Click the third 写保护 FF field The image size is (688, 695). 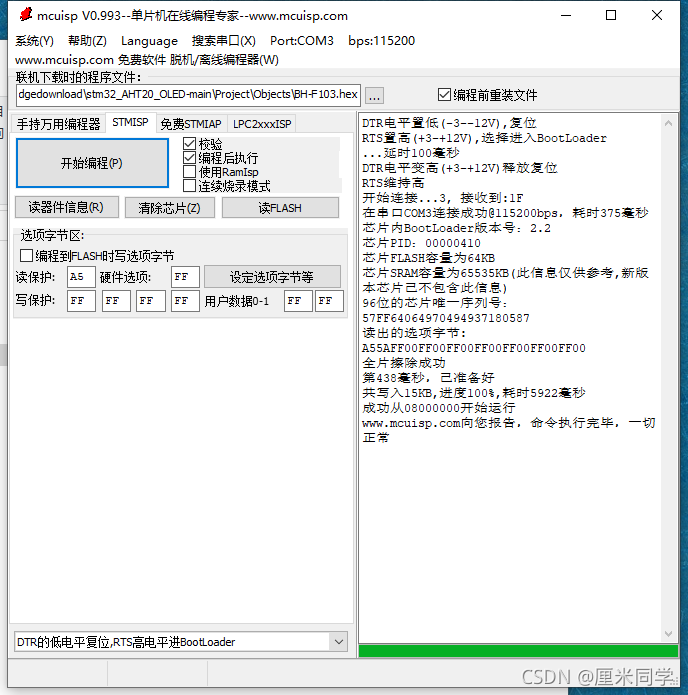151,301
